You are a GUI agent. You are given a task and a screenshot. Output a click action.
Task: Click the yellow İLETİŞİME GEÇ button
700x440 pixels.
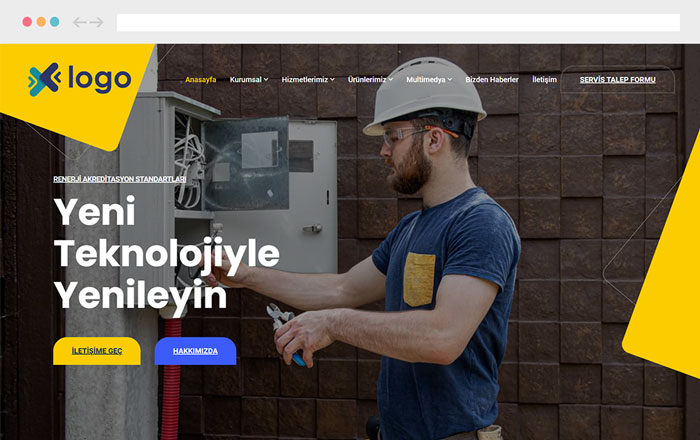coord(97,351)
